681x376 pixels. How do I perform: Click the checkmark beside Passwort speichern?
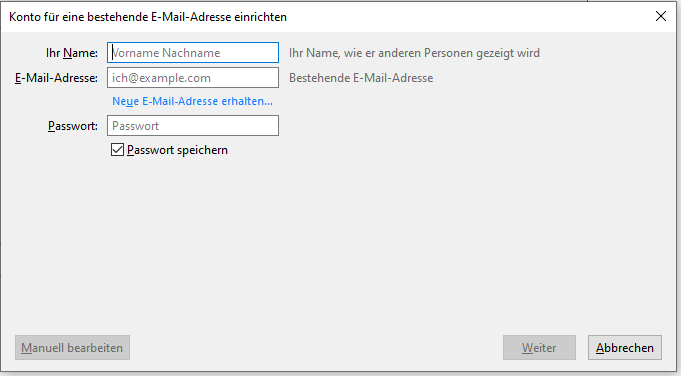click(x=117, y=150)
